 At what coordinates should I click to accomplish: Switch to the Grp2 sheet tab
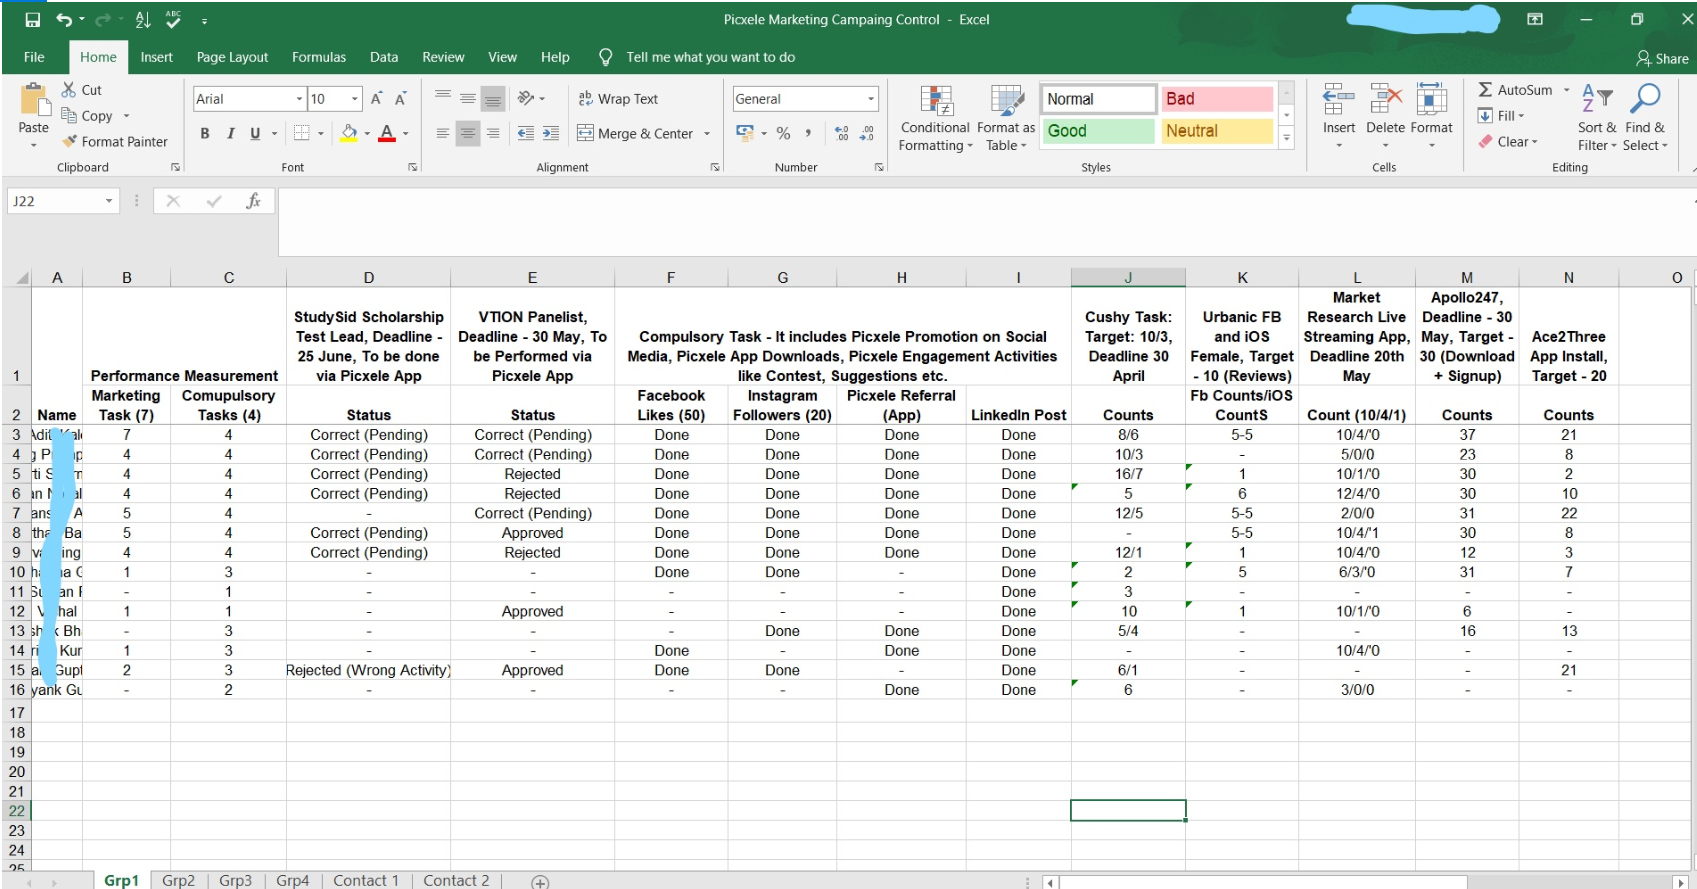point(178,880)
